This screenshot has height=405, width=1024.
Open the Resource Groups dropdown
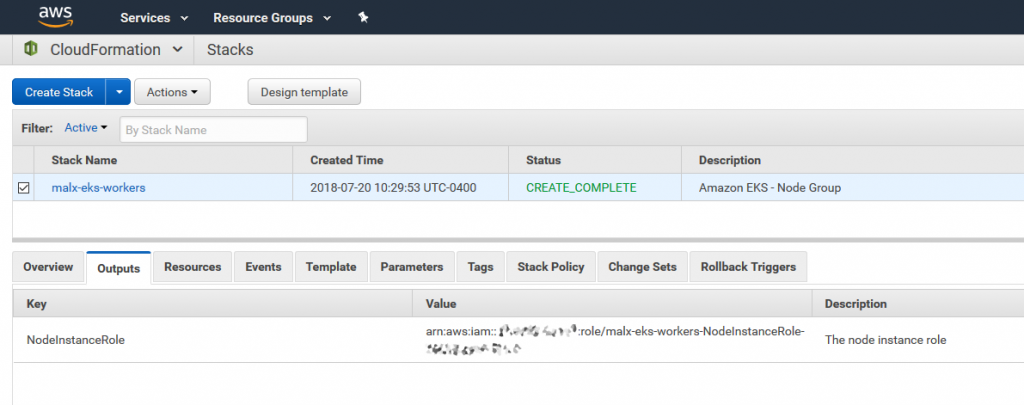[272, 18]
